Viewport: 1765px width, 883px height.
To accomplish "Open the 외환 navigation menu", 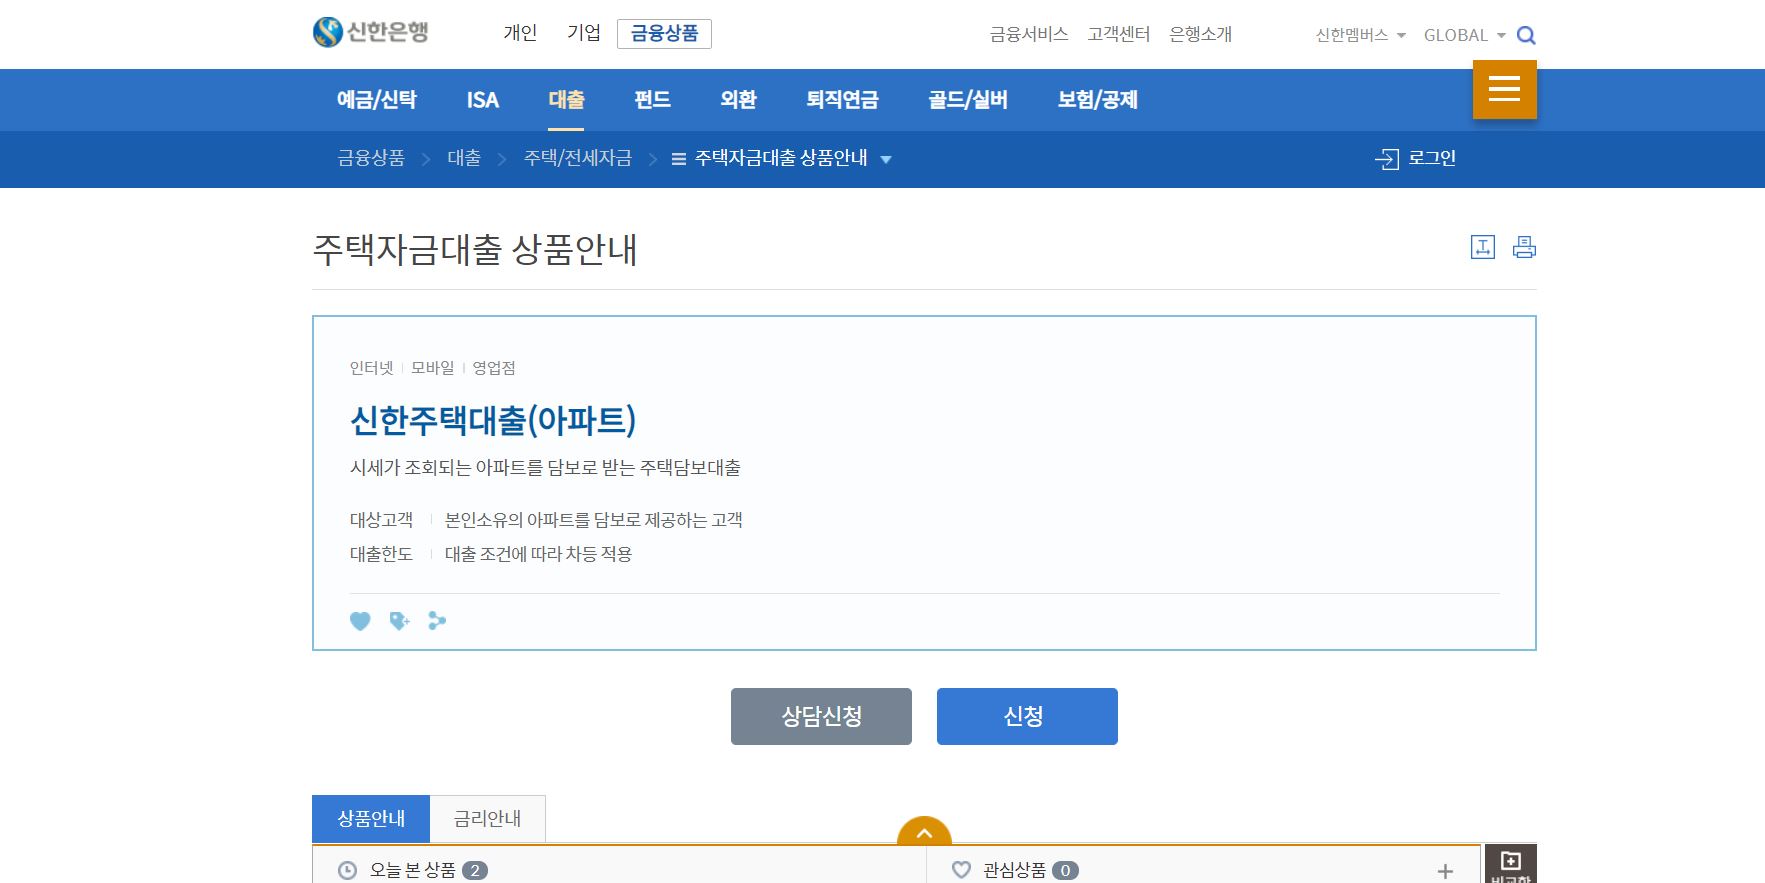I will 738,99.
